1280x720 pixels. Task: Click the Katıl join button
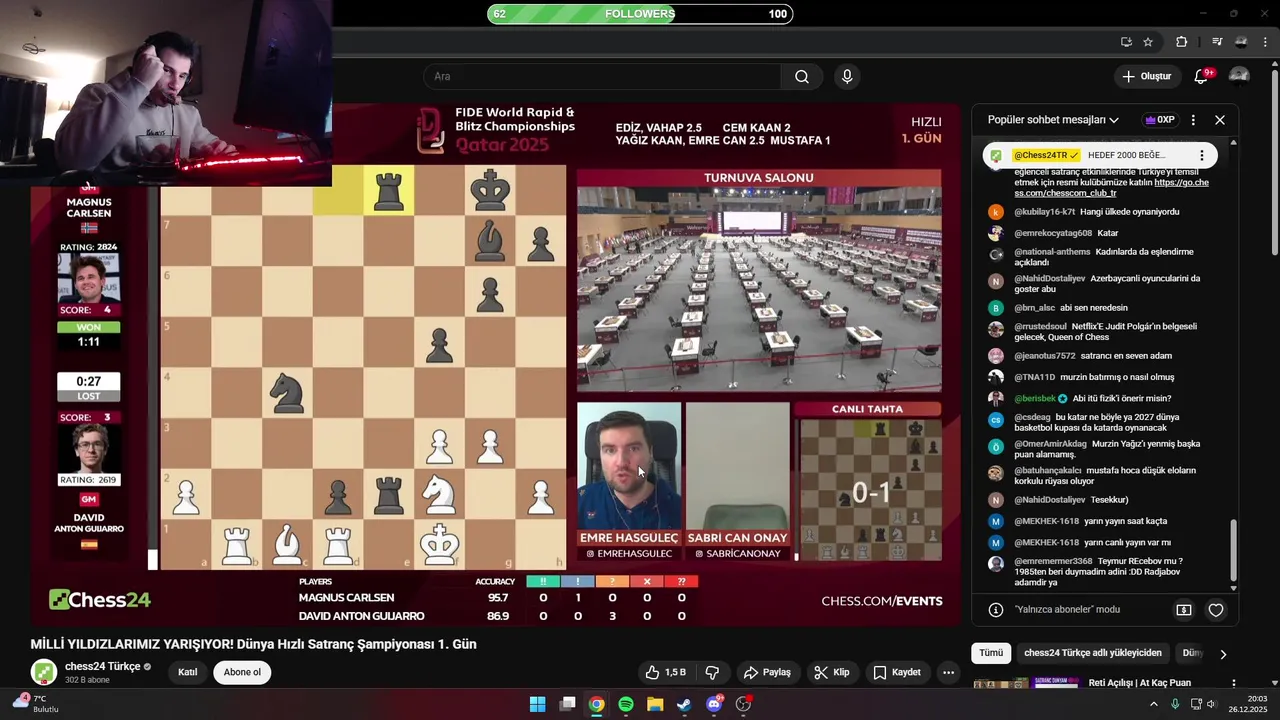click(x=188, y=672)
